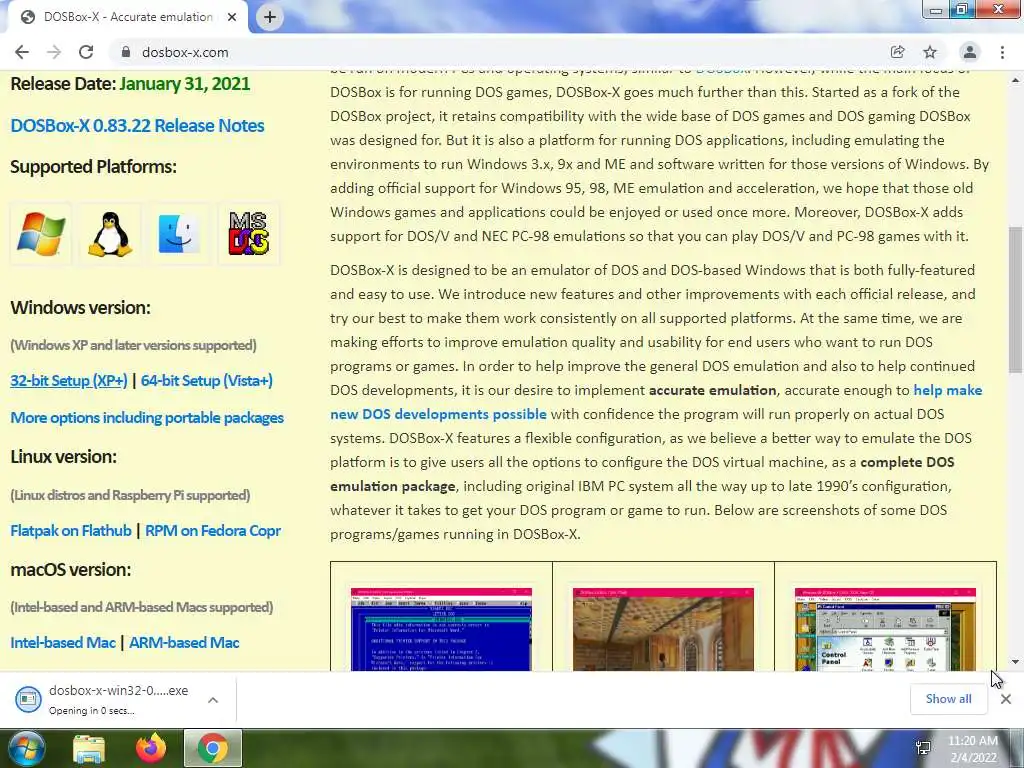
Task: Share this page icon in address bar
Action: tap(897, 52)
